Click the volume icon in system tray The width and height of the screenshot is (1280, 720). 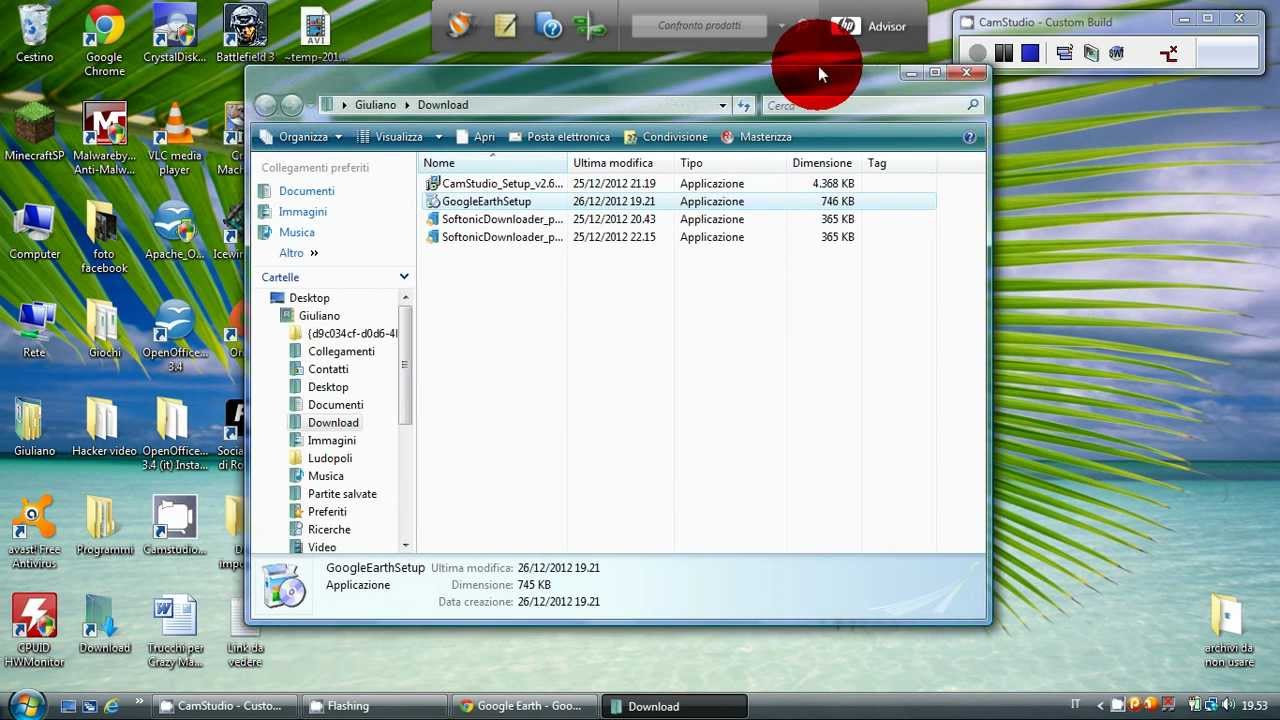pos(1229,706)
